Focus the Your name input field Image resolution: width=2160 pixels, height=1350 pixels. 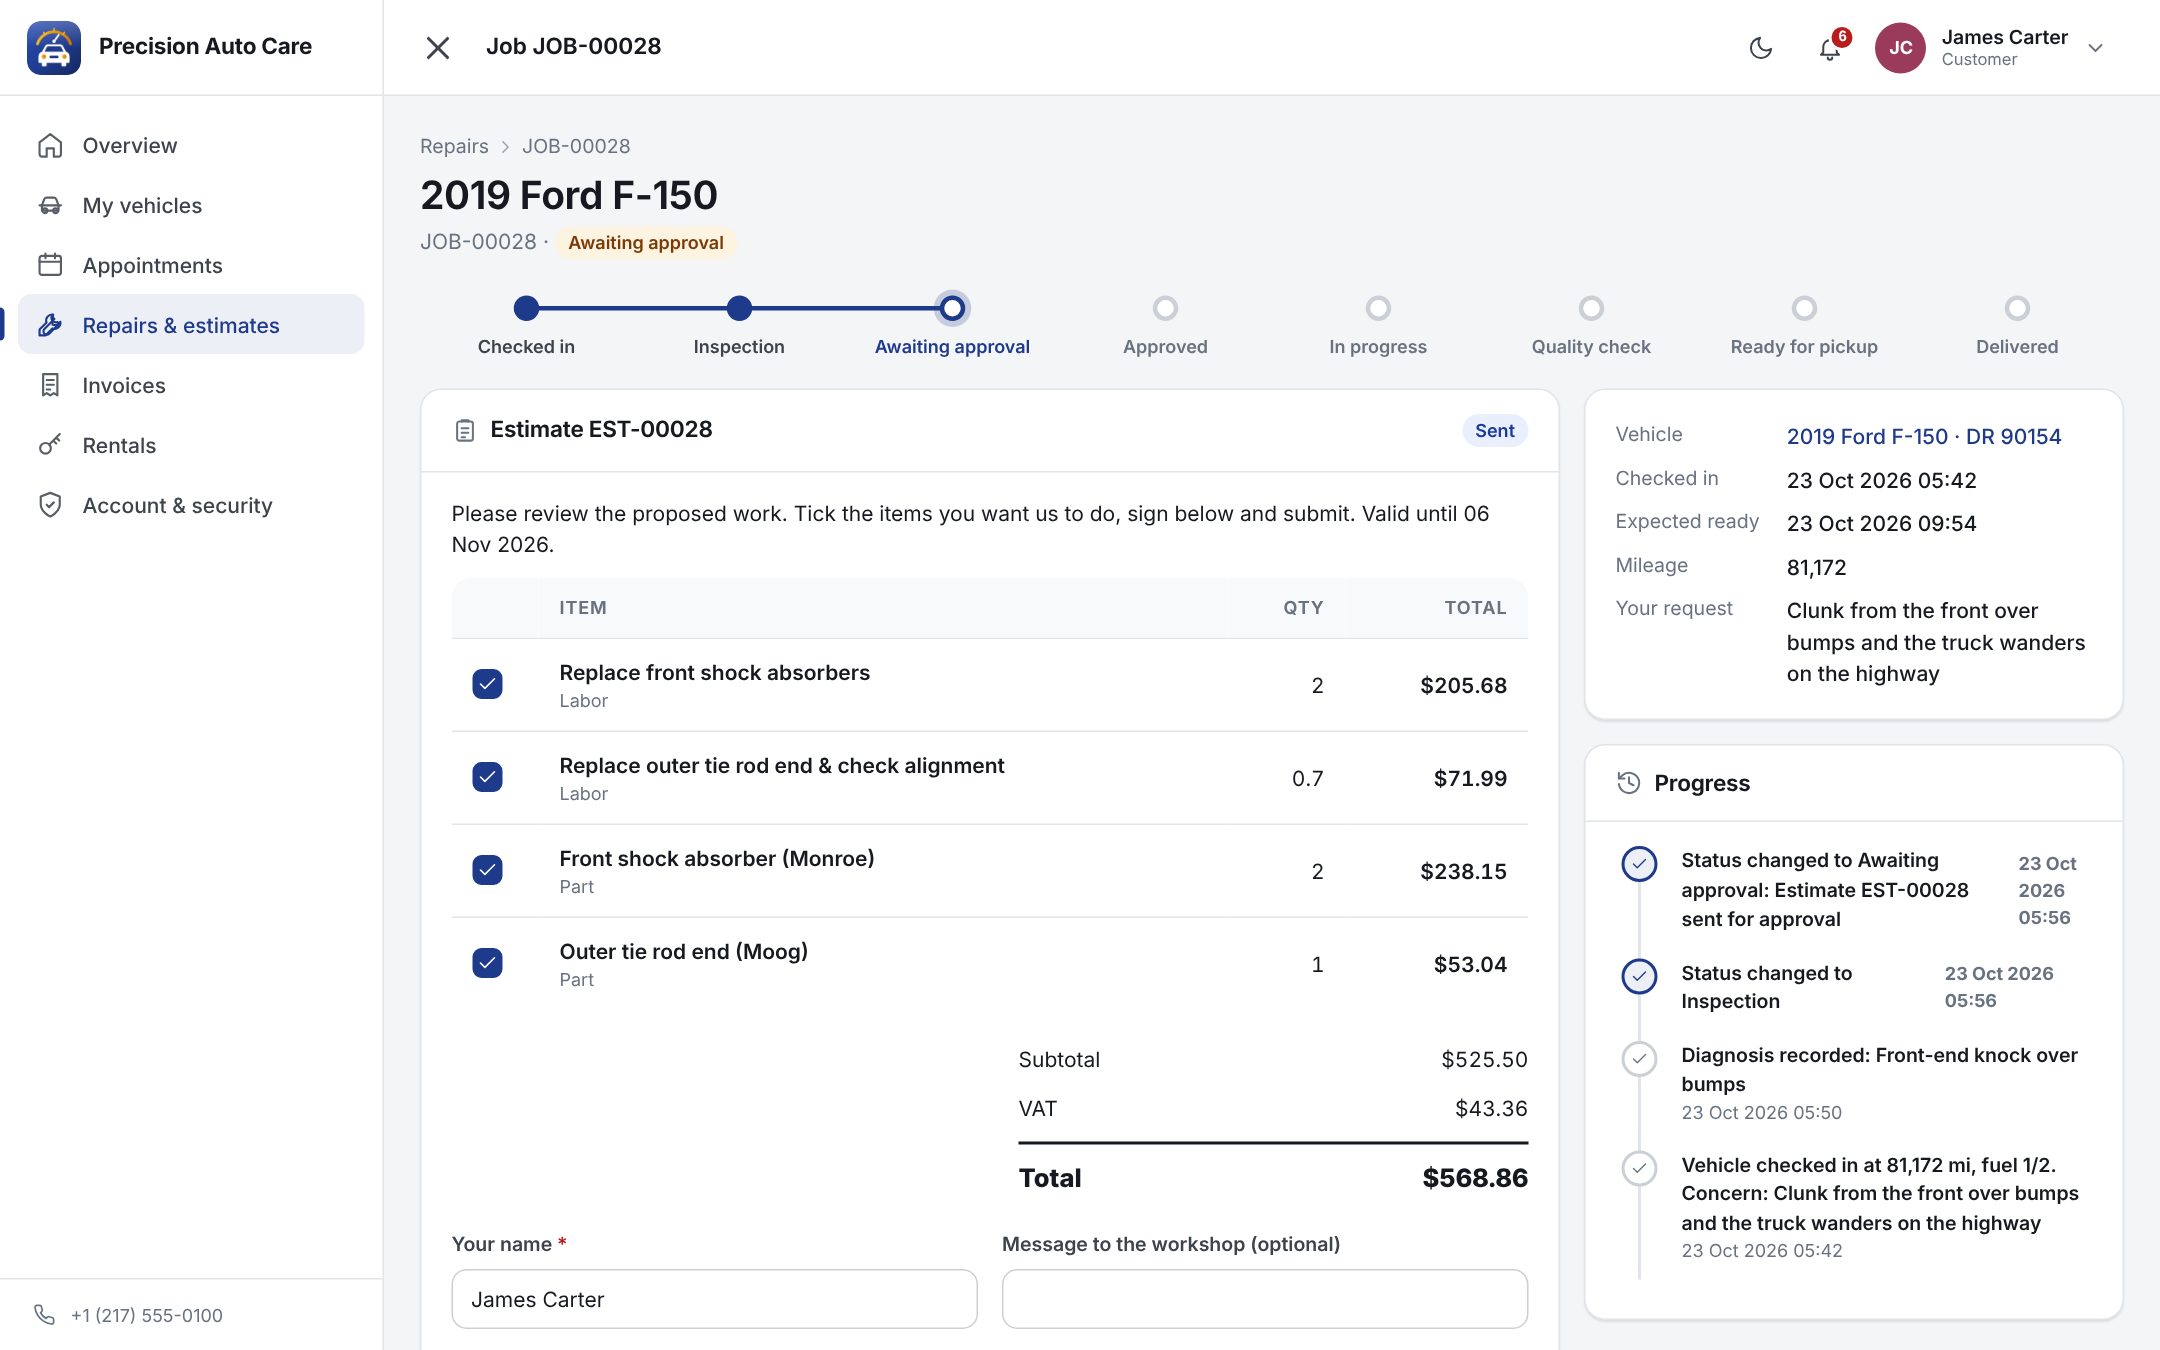click(714, 1299)
